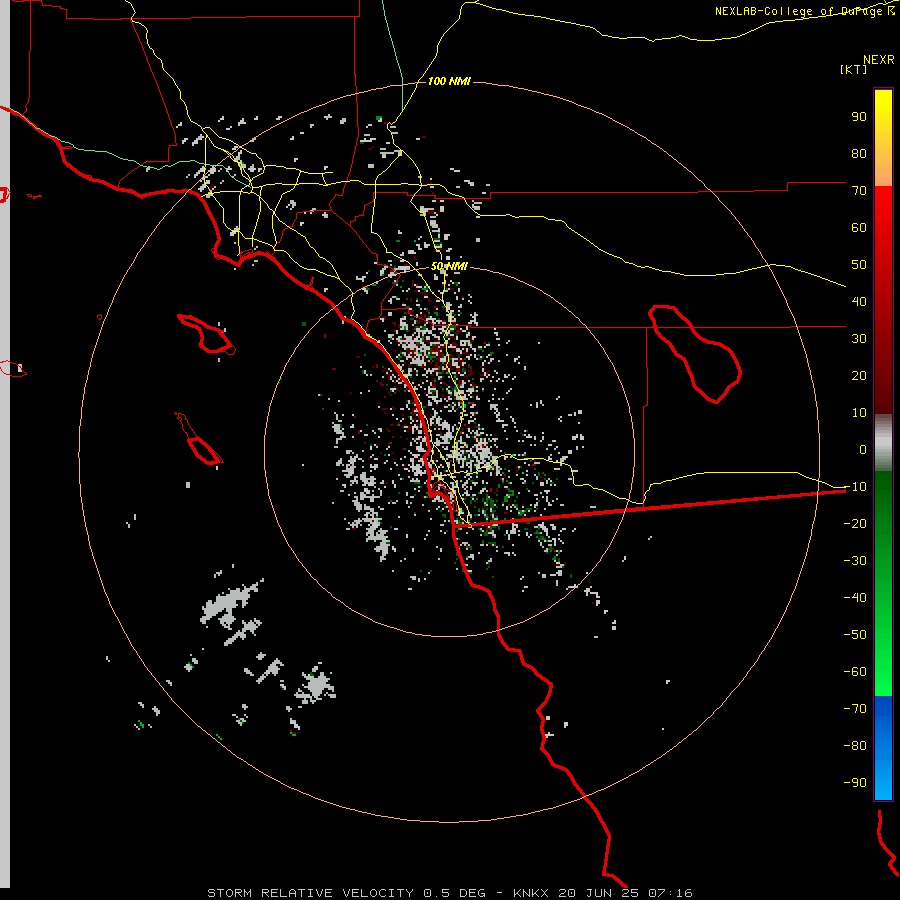Click the blue segment of the color bar
The height and width of the screenshot is (900, 900).
click(x=883, y=748)
